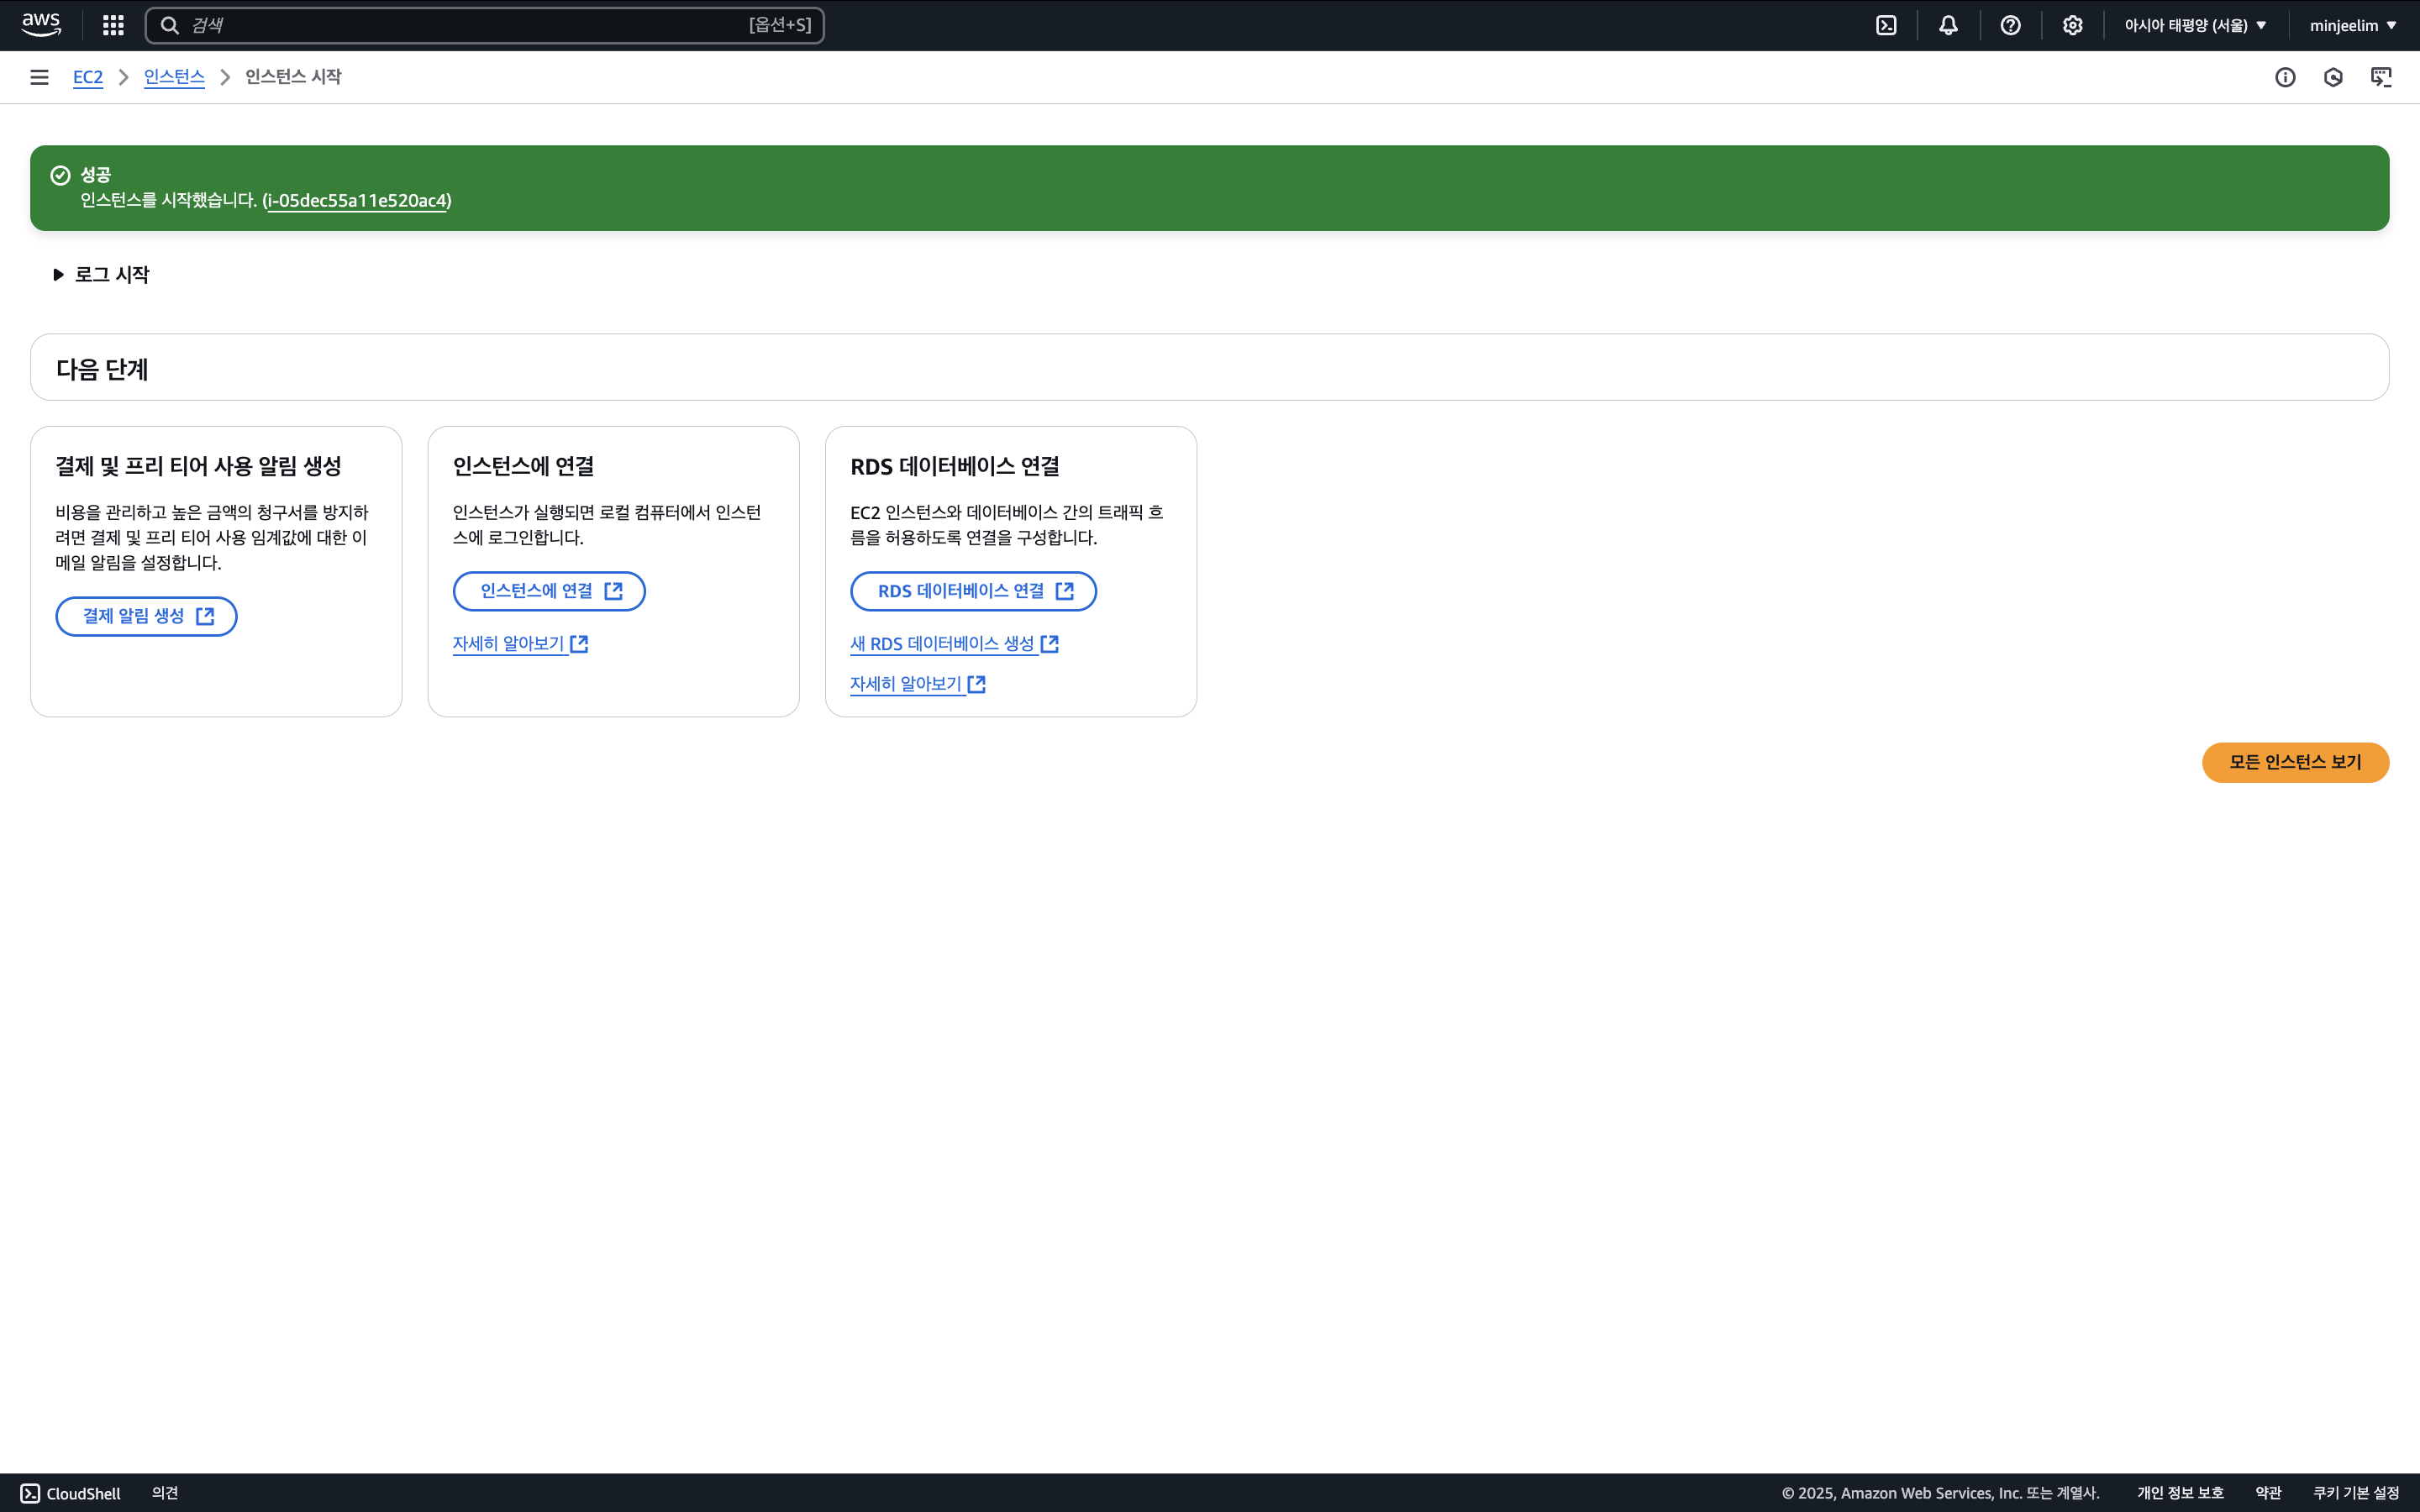This screenshot has height=1512, width=2420.
Task: Go to 인스턴스 breadcrumb link
Action: (x=174, y=77)
